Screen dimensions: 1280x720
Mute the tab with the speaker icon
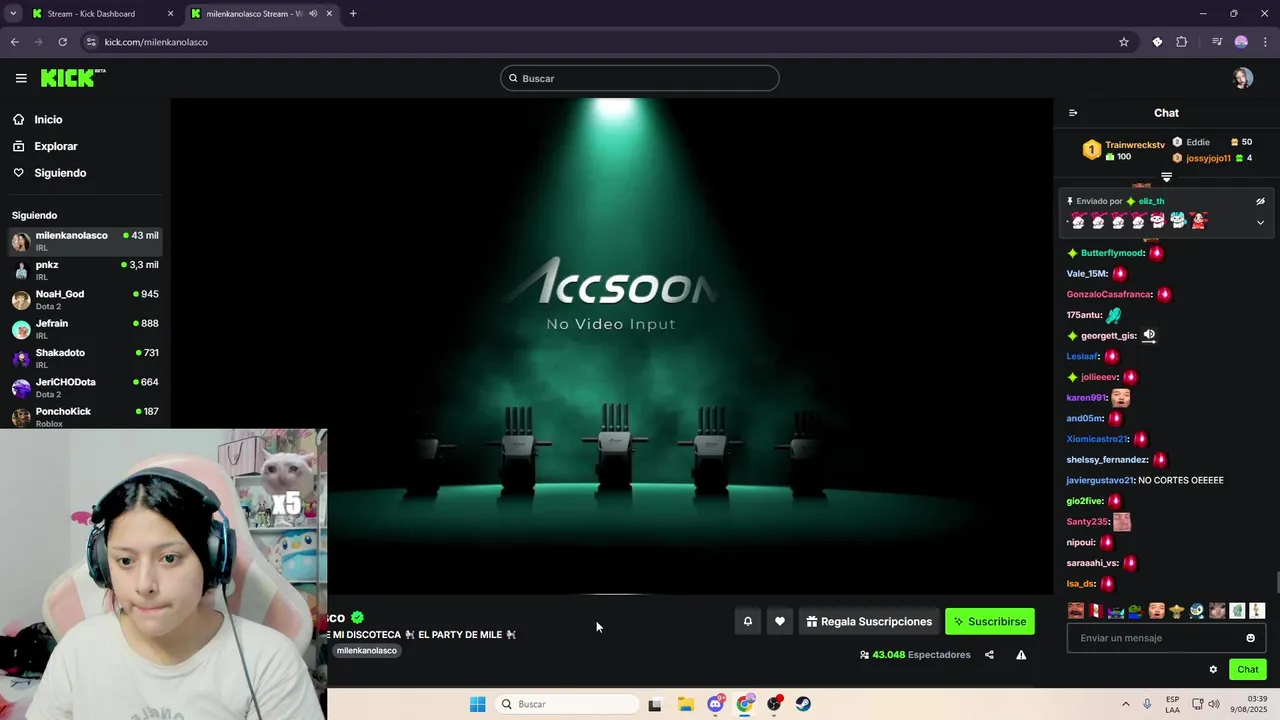pos(313,14)
